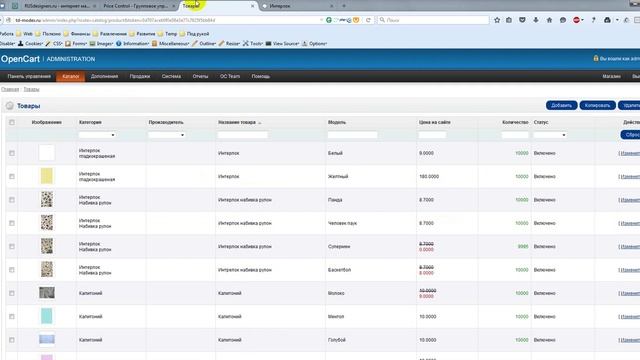640x360 pixels.
Task: Click the page reload icon
Action: click(x=368, y=20)
